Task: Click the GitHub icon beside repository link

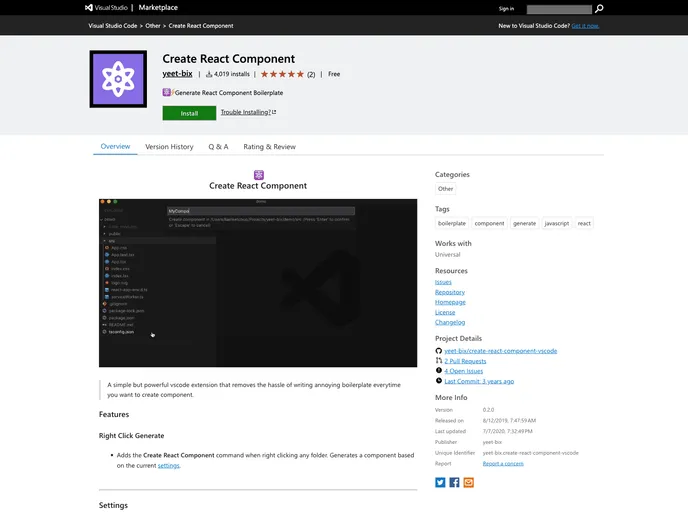Action: point(438,351)
